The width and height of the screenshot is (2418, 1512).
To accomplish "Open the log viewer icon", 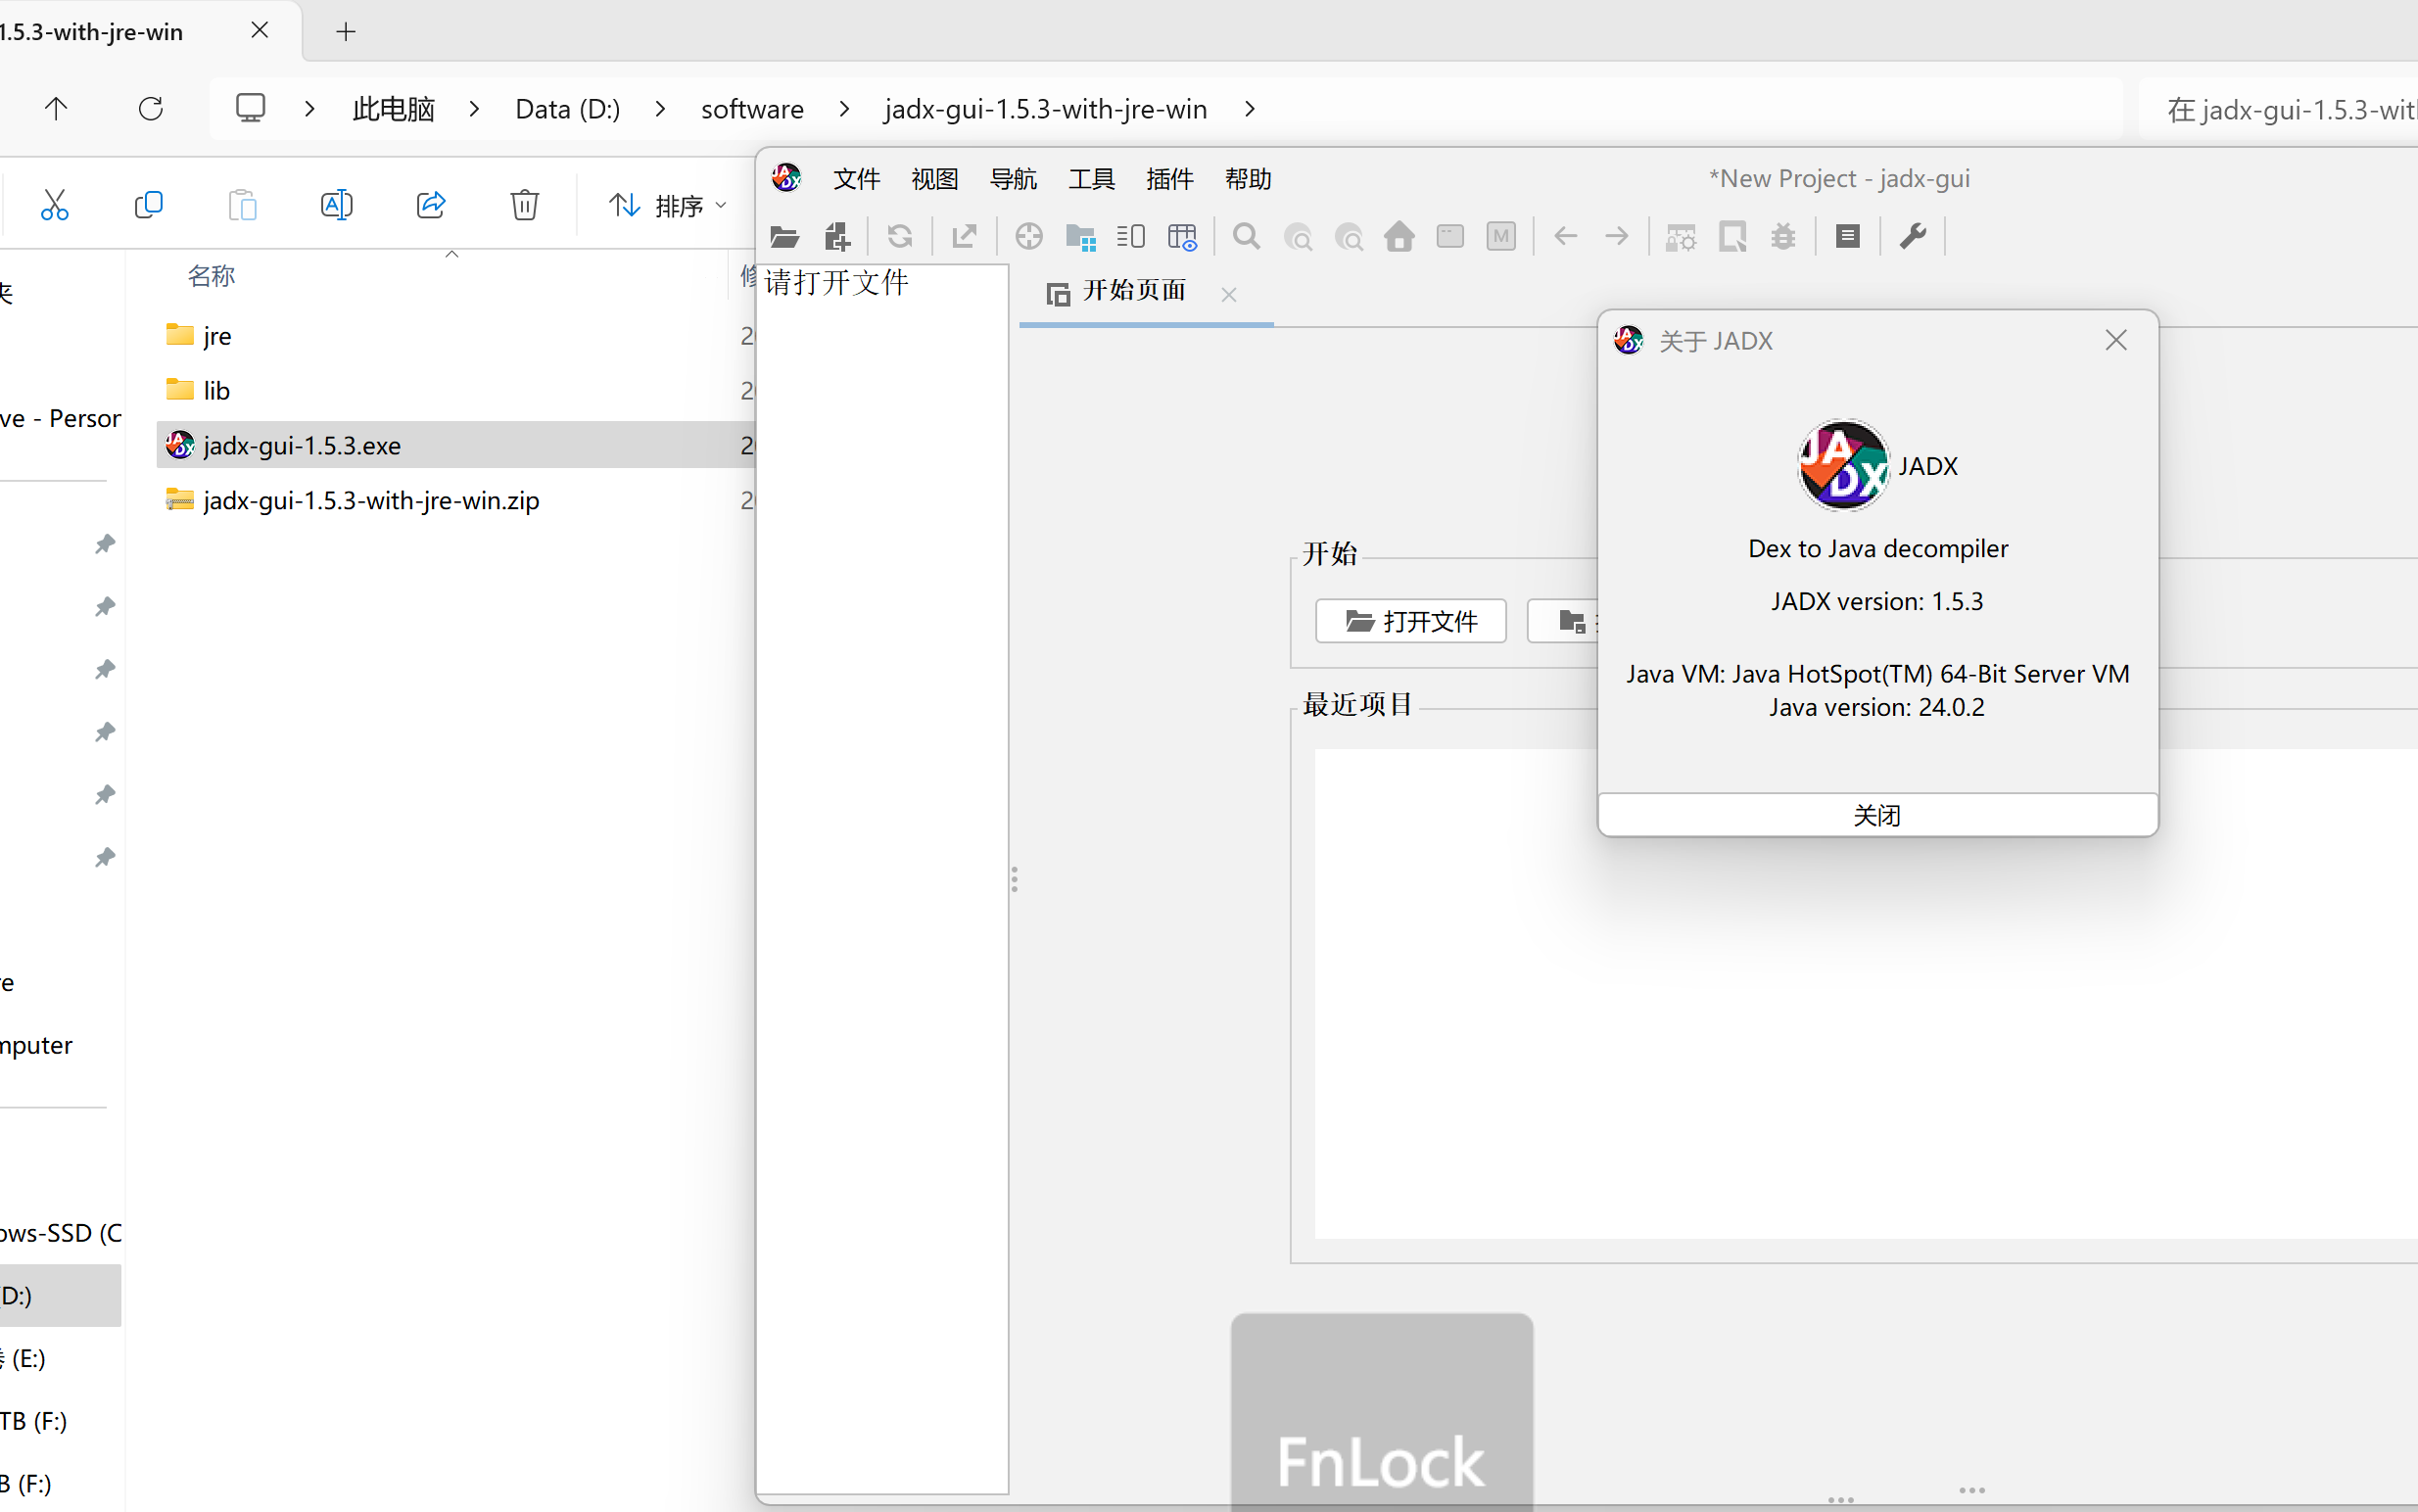I will pyautogui.click(x=1847, y=237).
